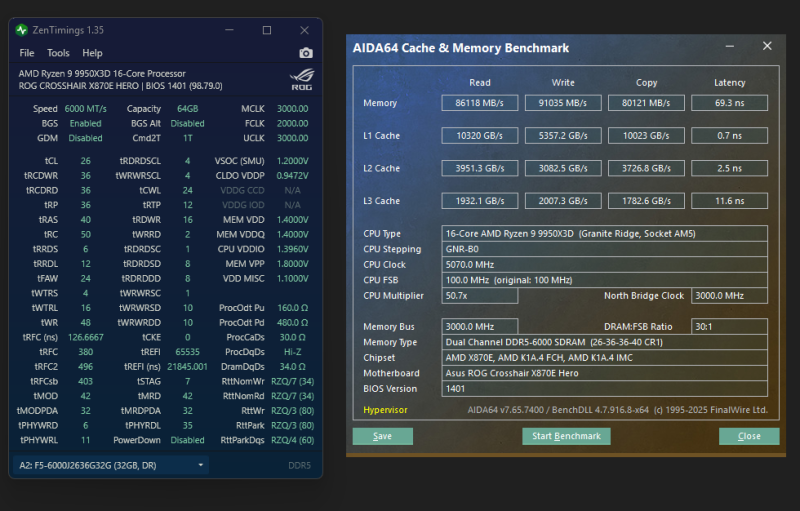Click MEM VDD value 1.4000V
This screenshot has width=800, height=511.
coord(292,220)
